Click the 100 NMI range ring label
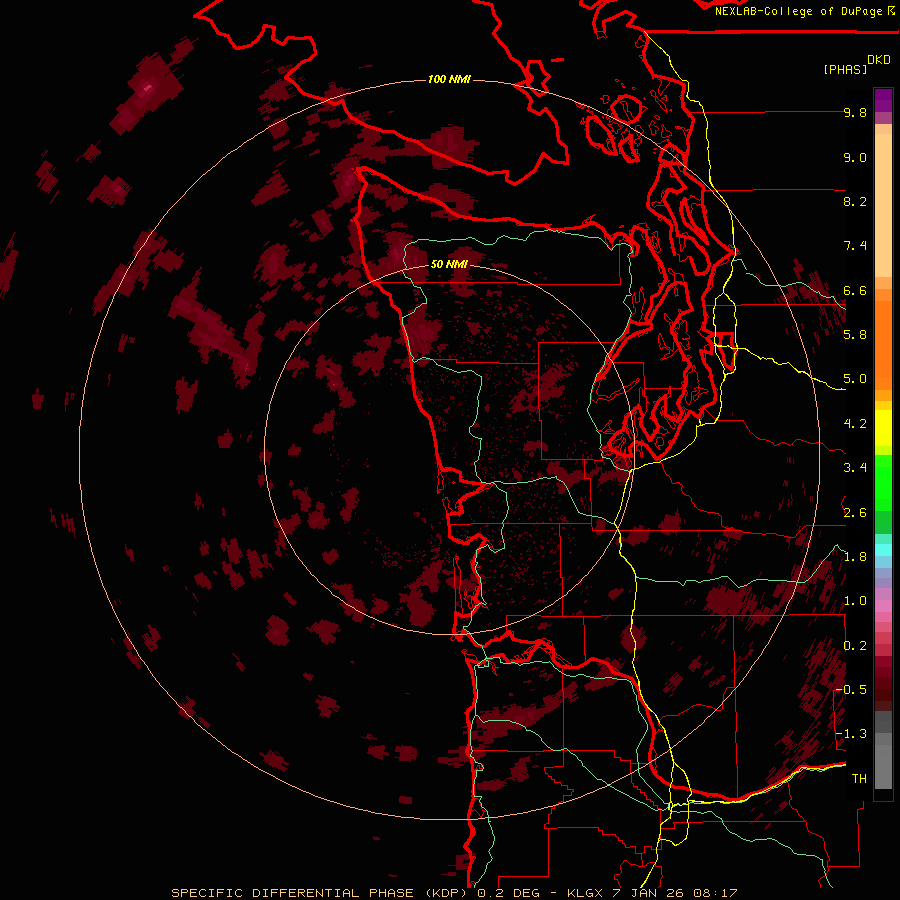This screenshot has width=900, height=900. [449, 79]
